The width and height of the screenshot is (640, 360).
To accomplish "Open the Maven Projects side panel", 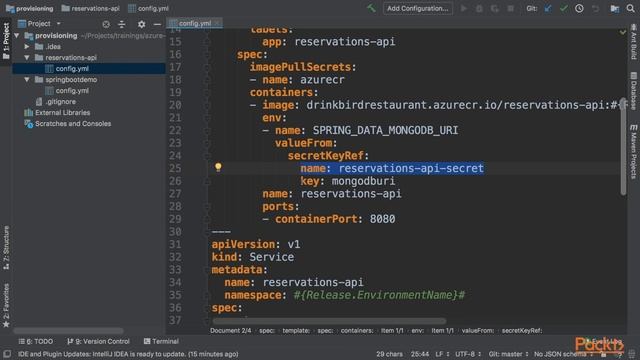I will tap(633, 152).
